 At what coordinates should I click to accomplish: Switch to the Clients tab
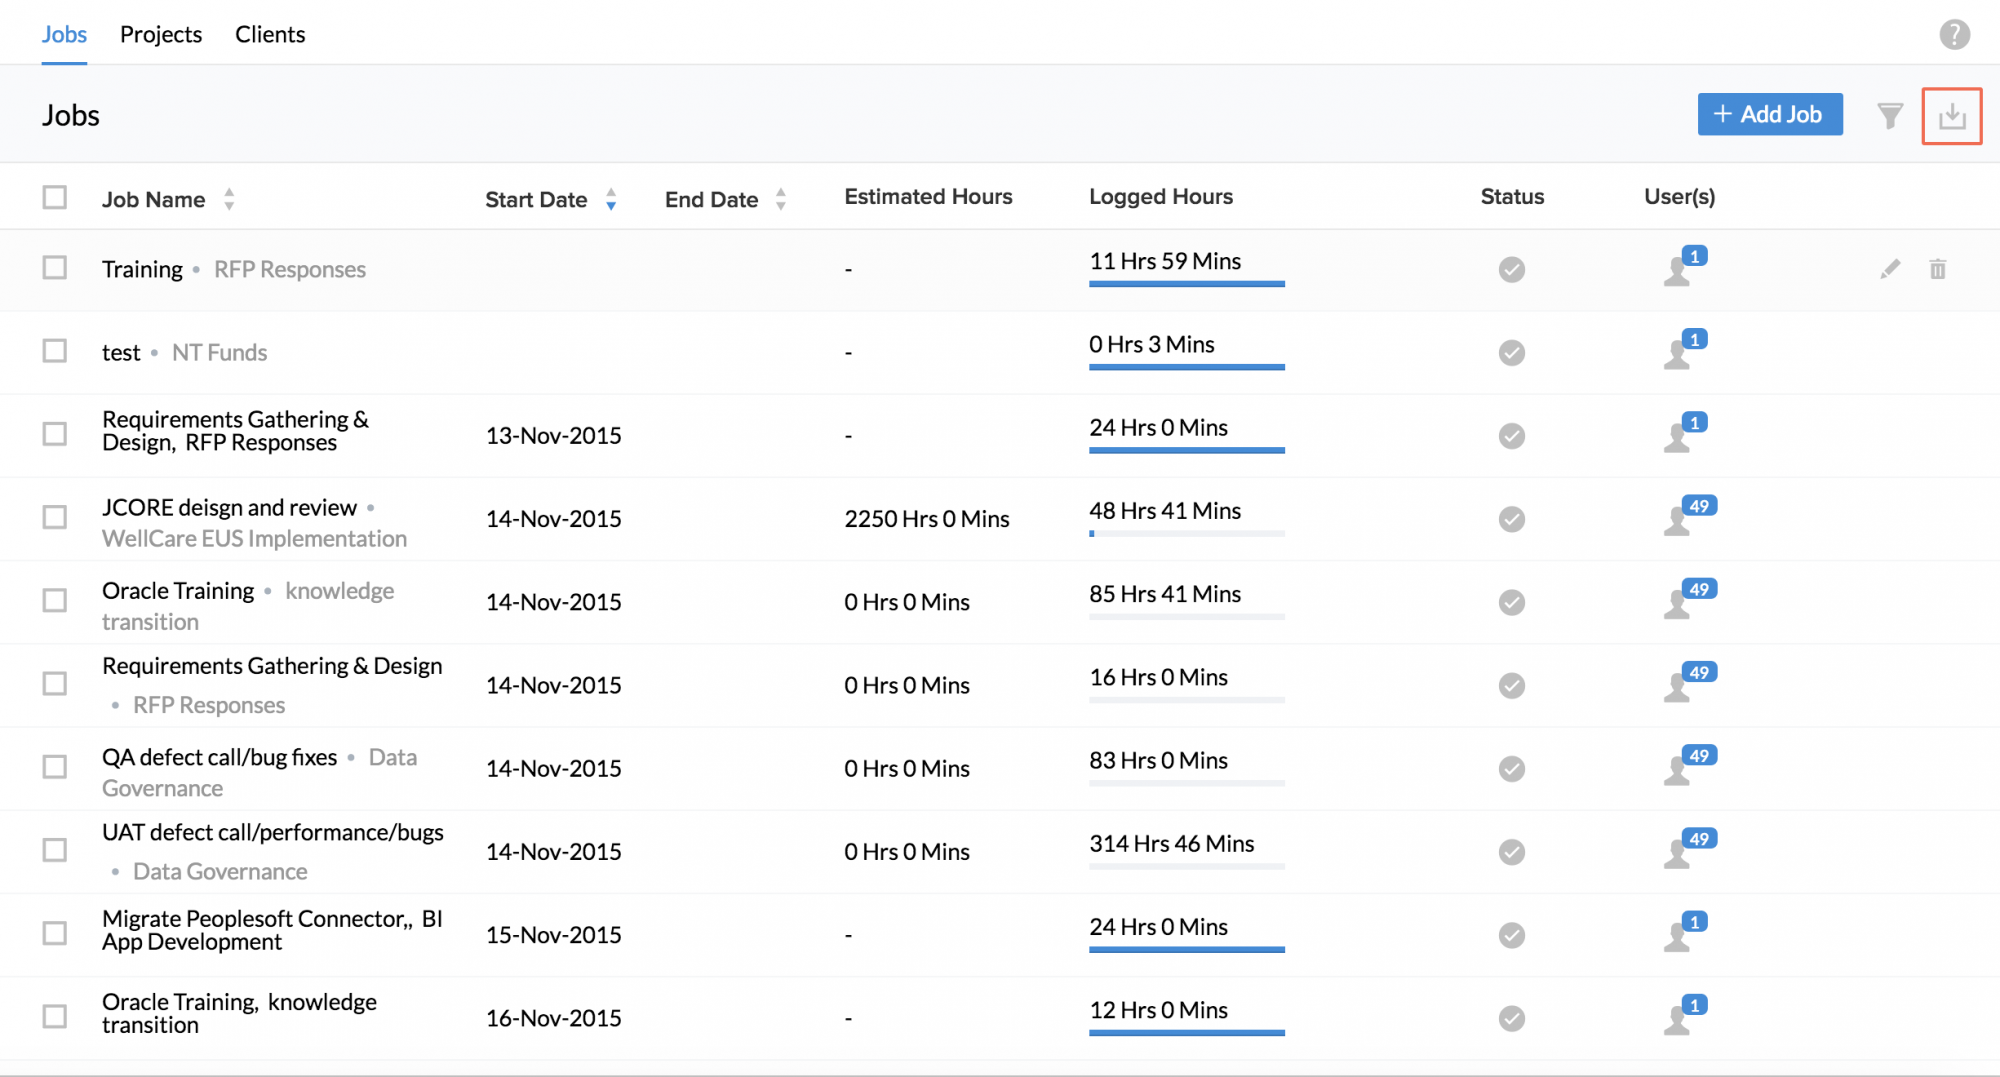click(270, 34)
